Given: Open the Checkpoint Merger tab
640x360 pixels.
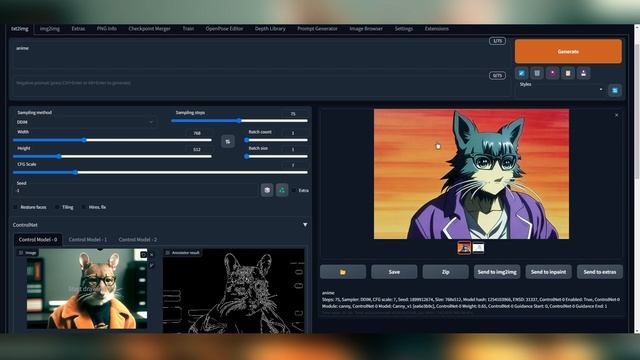Looking at the screenshot, I should [x=149, y=29].
